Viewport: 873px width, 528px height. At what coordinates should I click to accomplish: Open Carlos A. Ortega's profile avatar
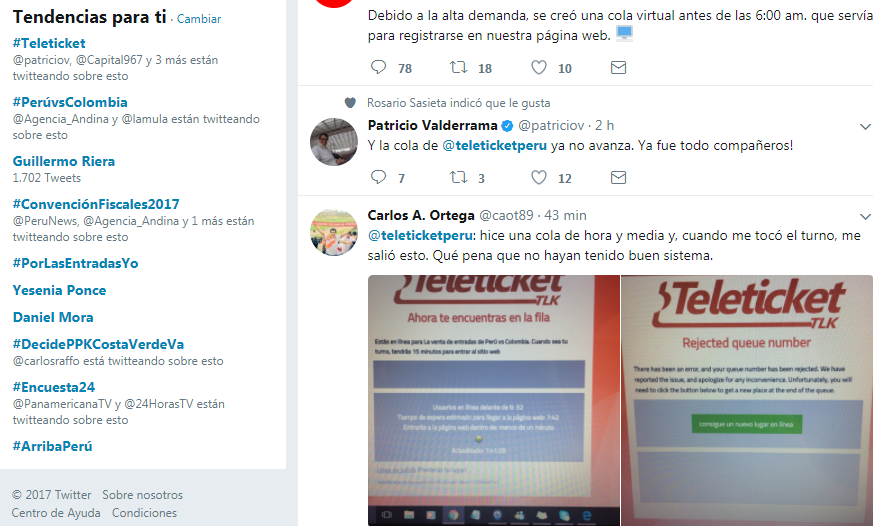coord(333,232)
